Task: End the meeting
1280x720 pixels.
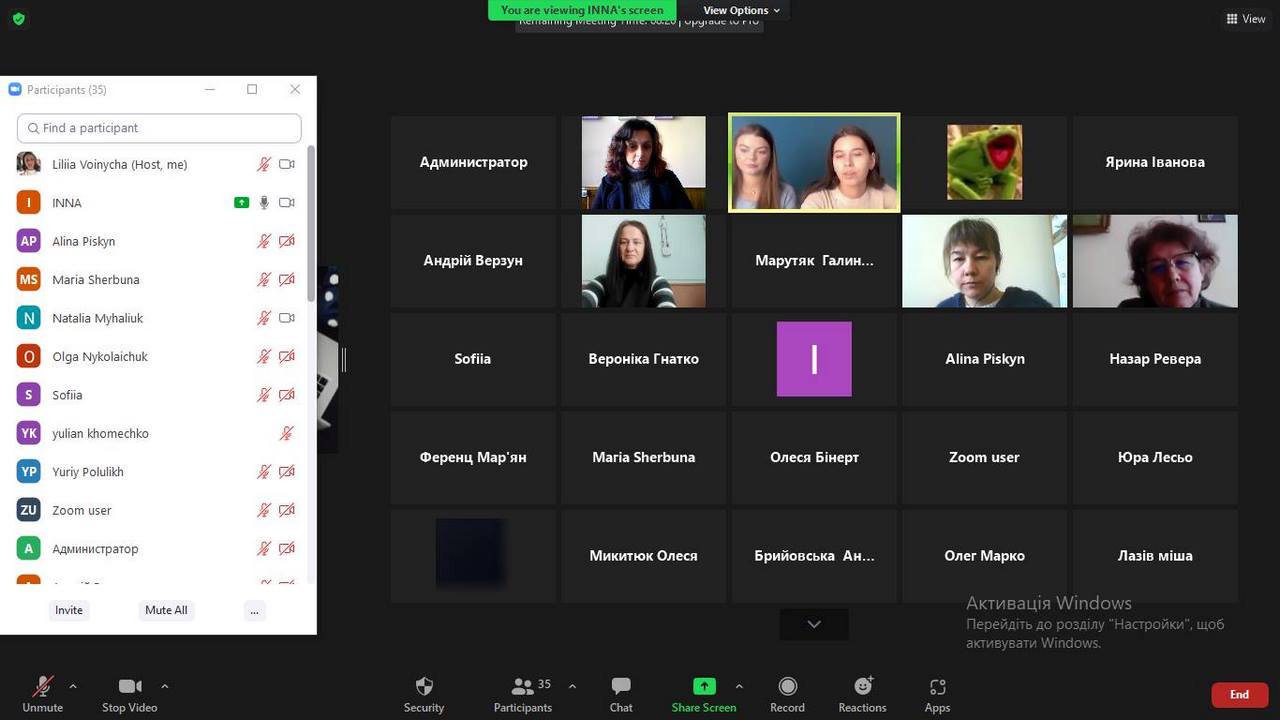Action: 1239,695
